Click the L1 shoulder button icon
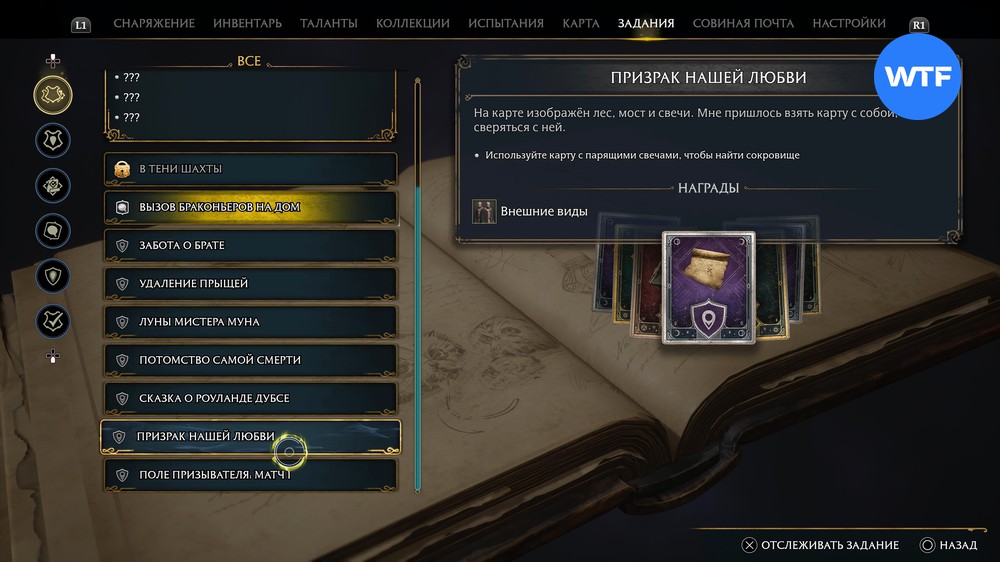This screenshot has width=1000, height=562. pos(81,25)
